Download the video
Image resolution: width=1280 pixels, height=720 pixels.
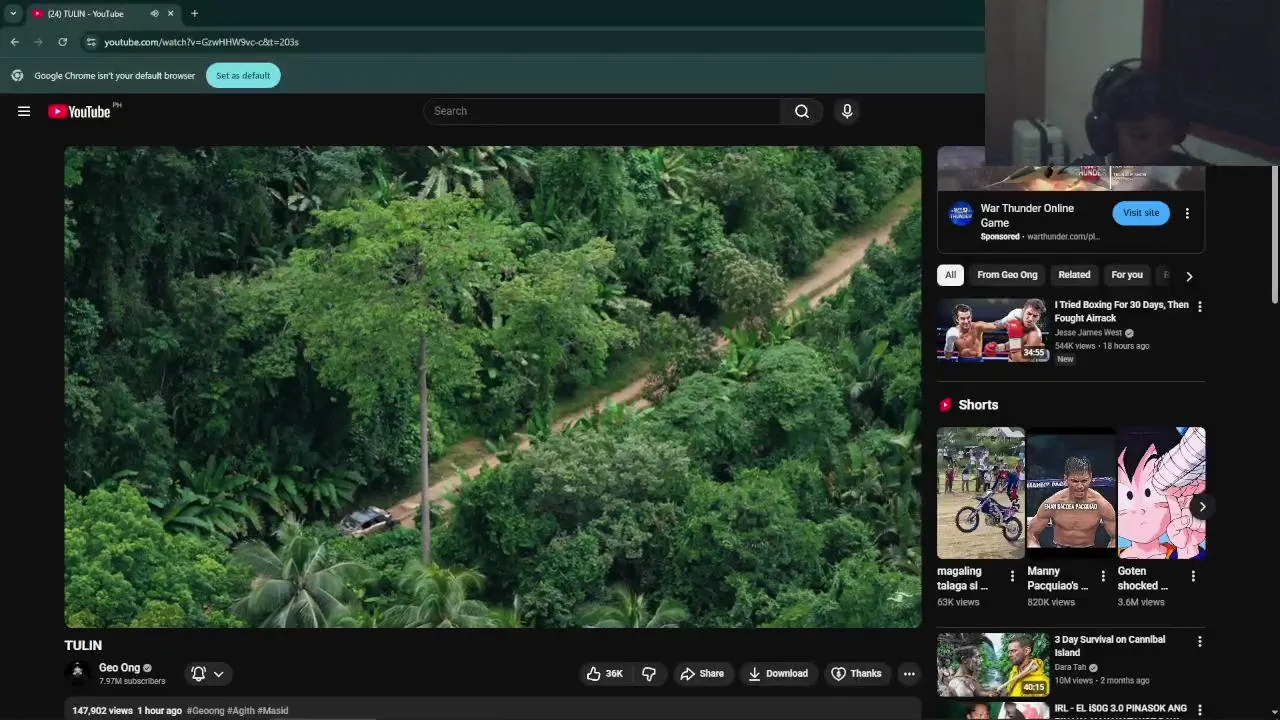coord(778,673)
